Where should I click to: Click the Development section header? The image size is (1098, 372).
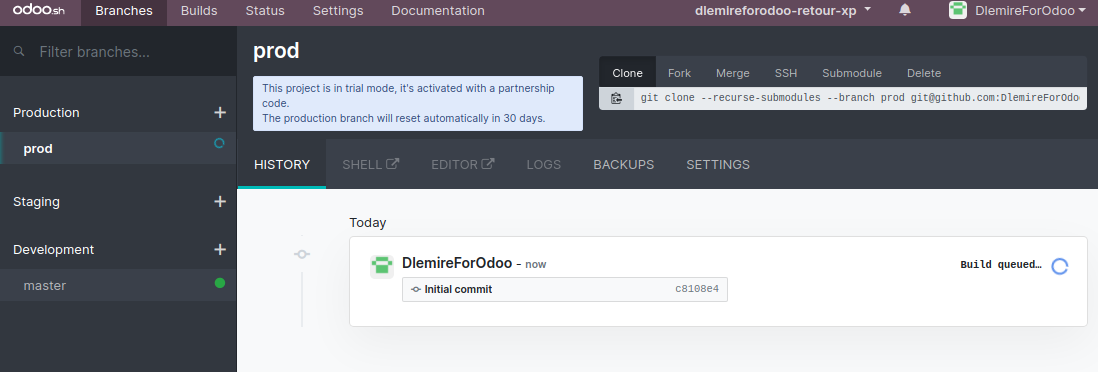[x=53, y=249]
